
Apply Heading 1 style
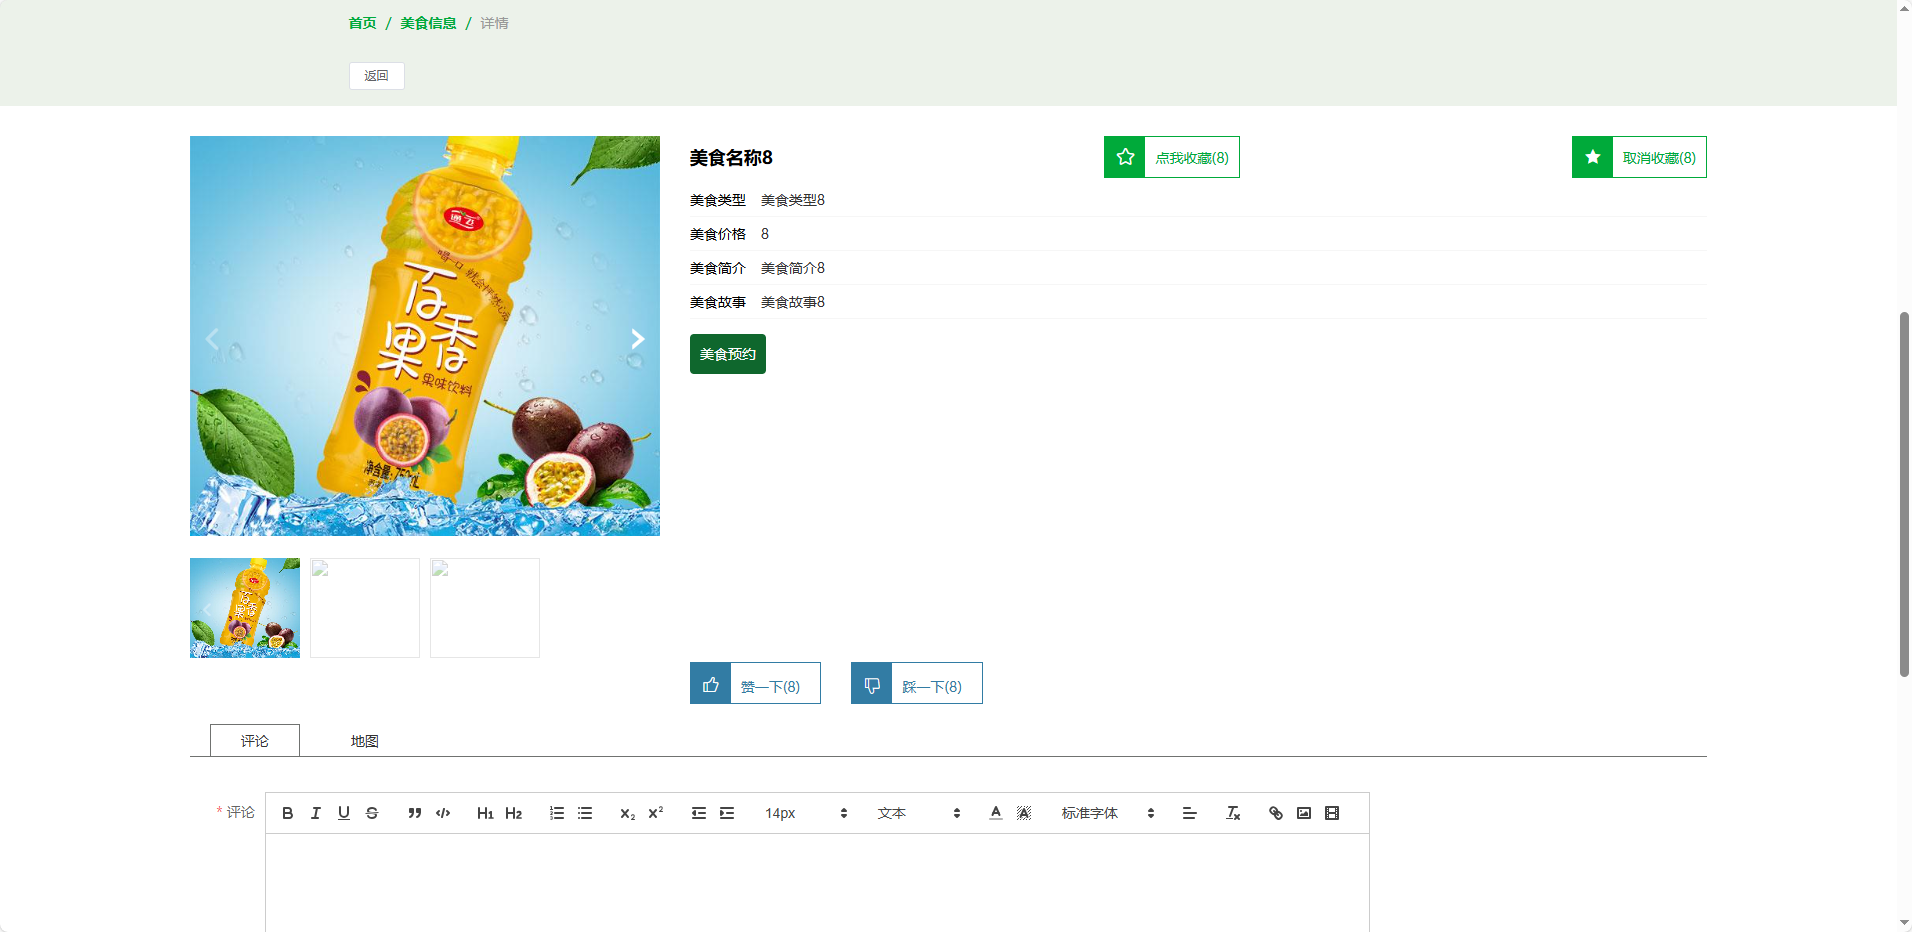[485, 813]
